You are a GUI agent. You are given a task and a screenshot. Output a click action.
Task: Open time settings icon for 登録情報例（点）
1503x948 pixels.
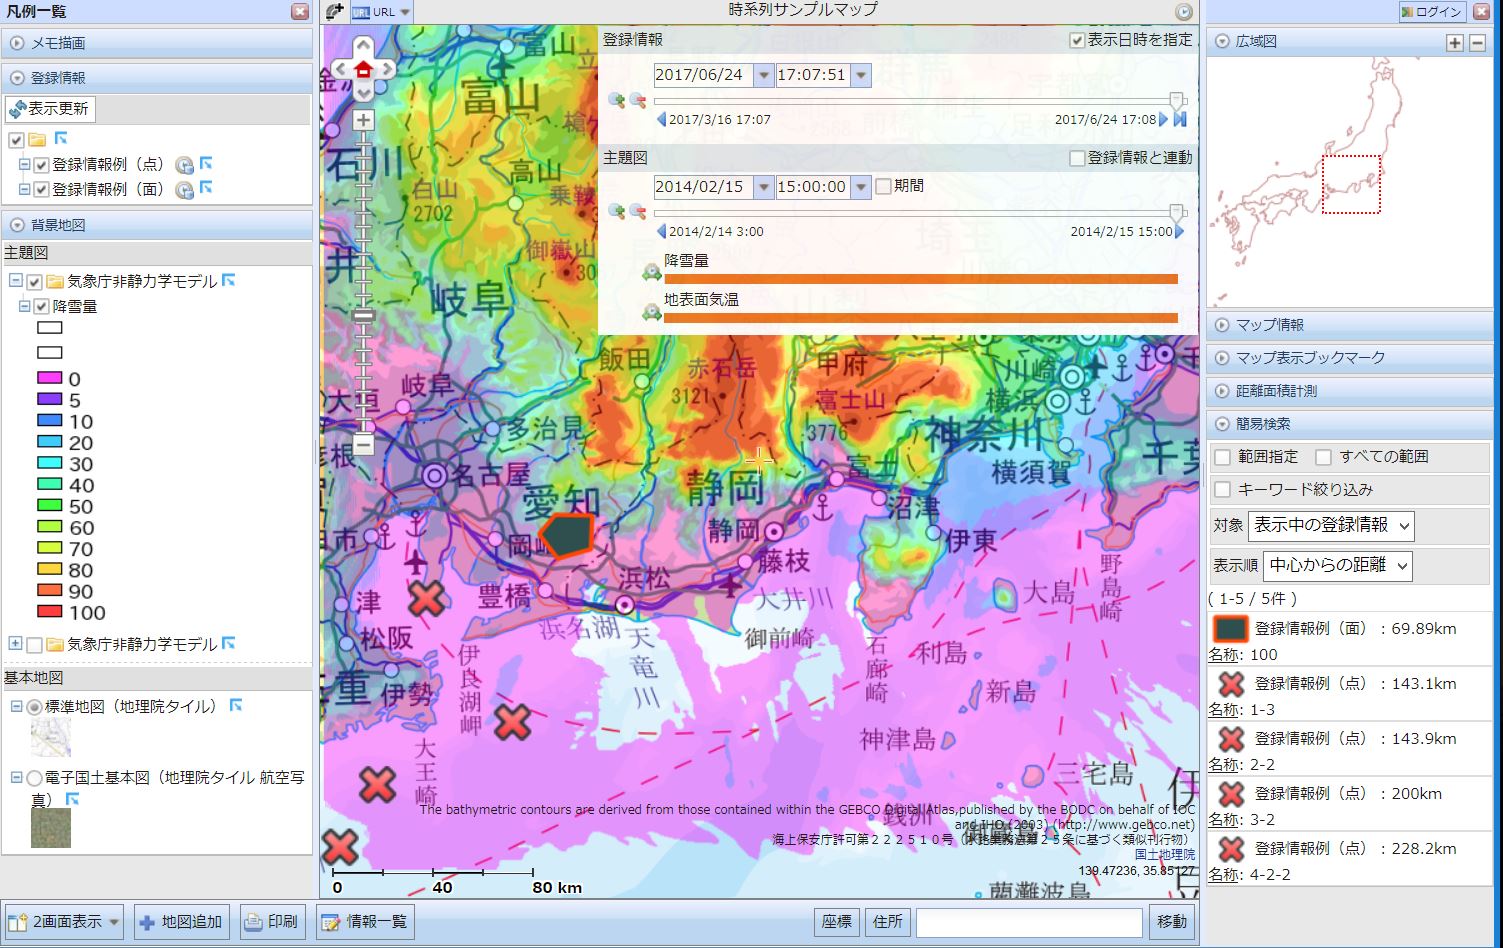click(x=184, y=164)
